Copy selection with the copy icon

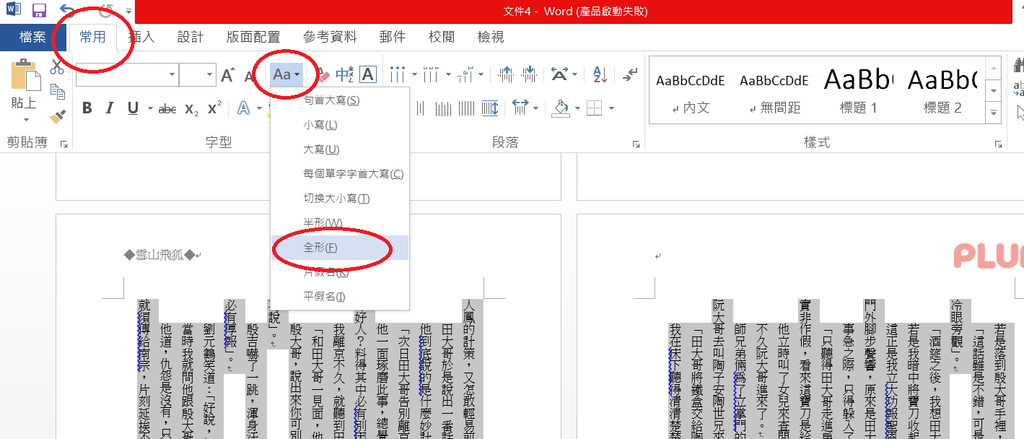tap(57, 91)
